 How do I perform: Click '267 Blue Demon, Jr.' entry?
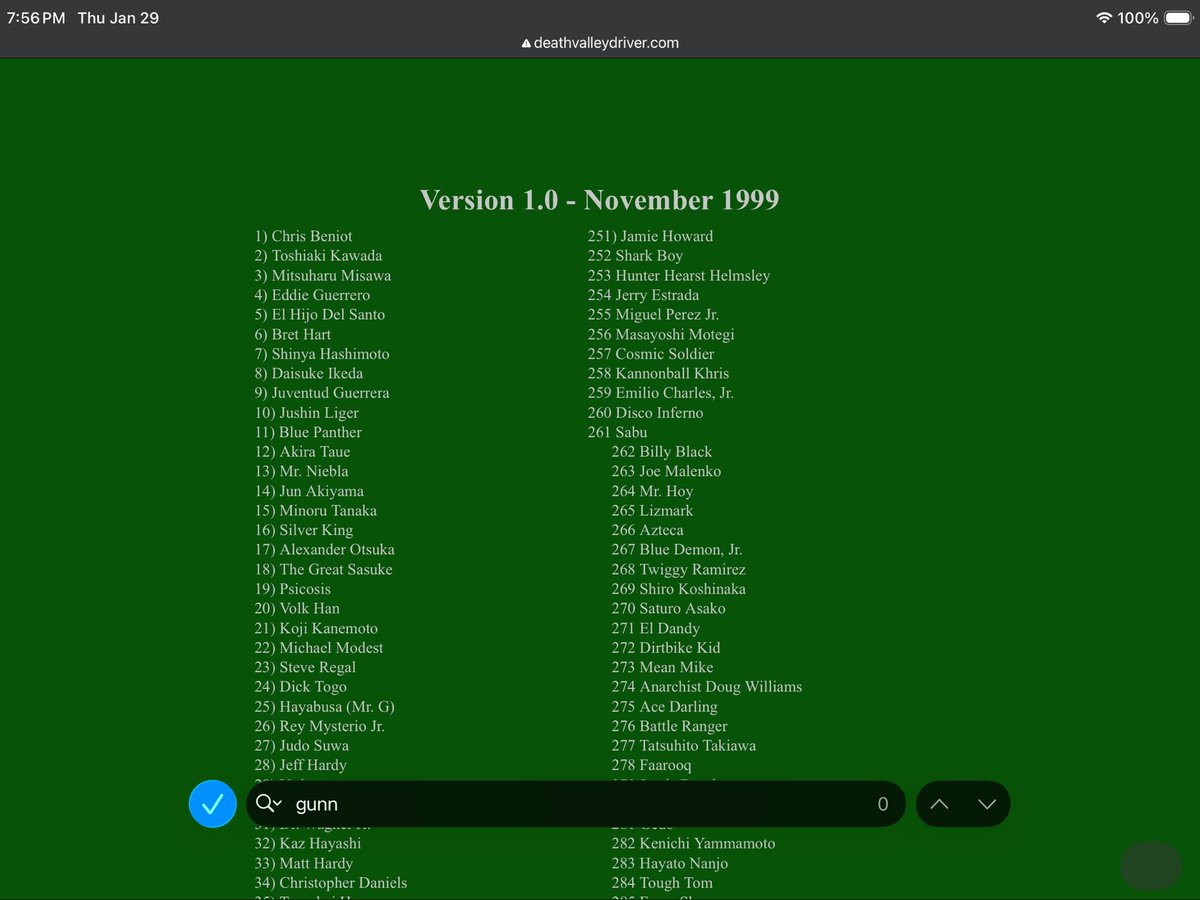[677, 550]
